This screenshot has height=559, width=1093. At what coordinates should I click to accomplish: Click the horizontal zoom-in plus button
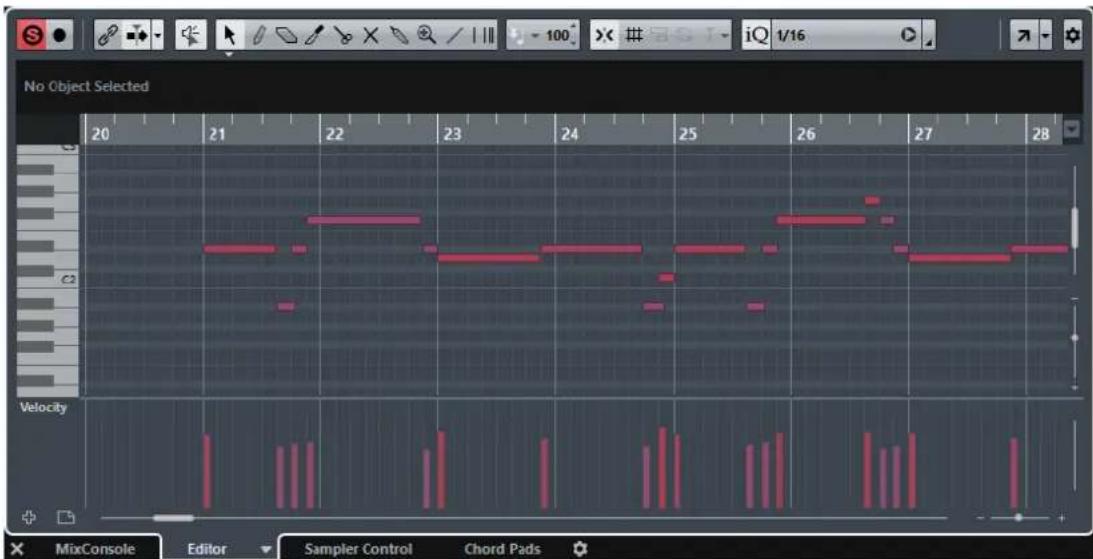1062,518
